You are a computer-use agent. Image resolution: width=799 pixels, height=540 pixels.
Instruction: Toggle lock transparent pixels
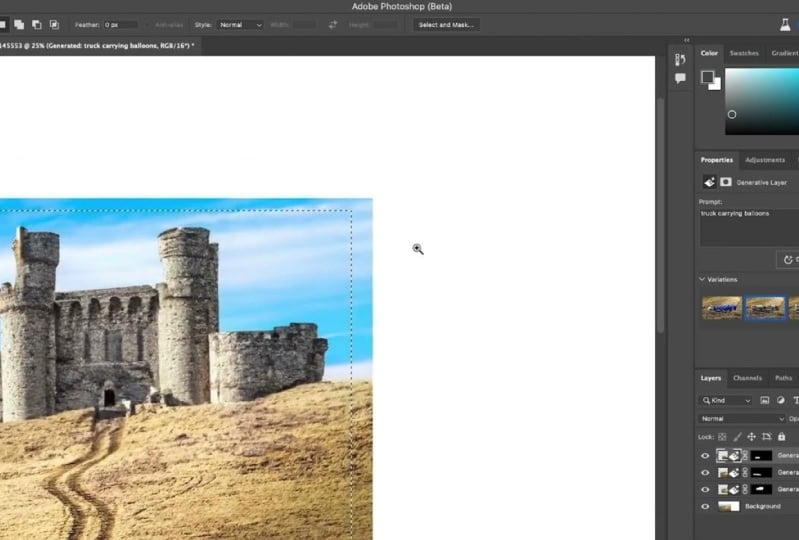[x=722, y=437]
